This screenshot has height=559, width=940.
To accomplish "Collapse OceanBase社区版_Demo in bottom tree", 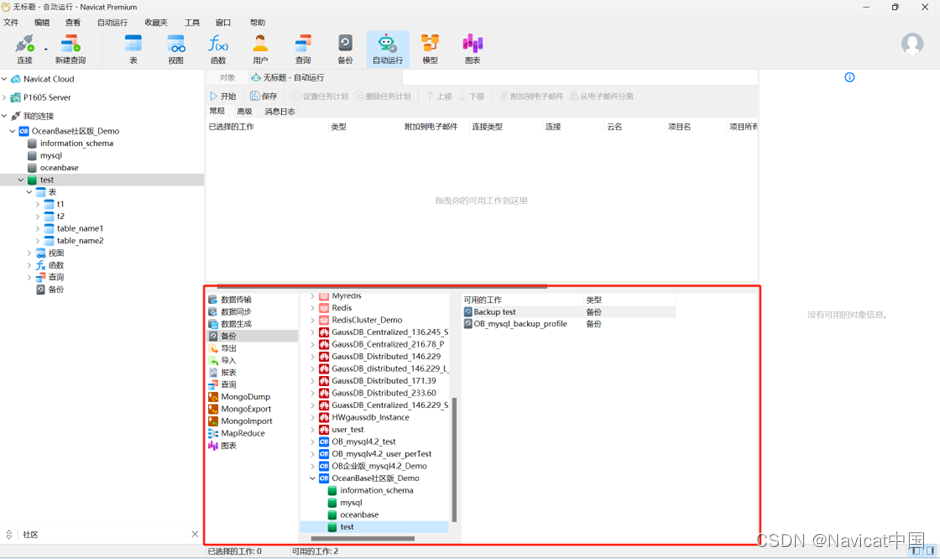I will [312, 478].
